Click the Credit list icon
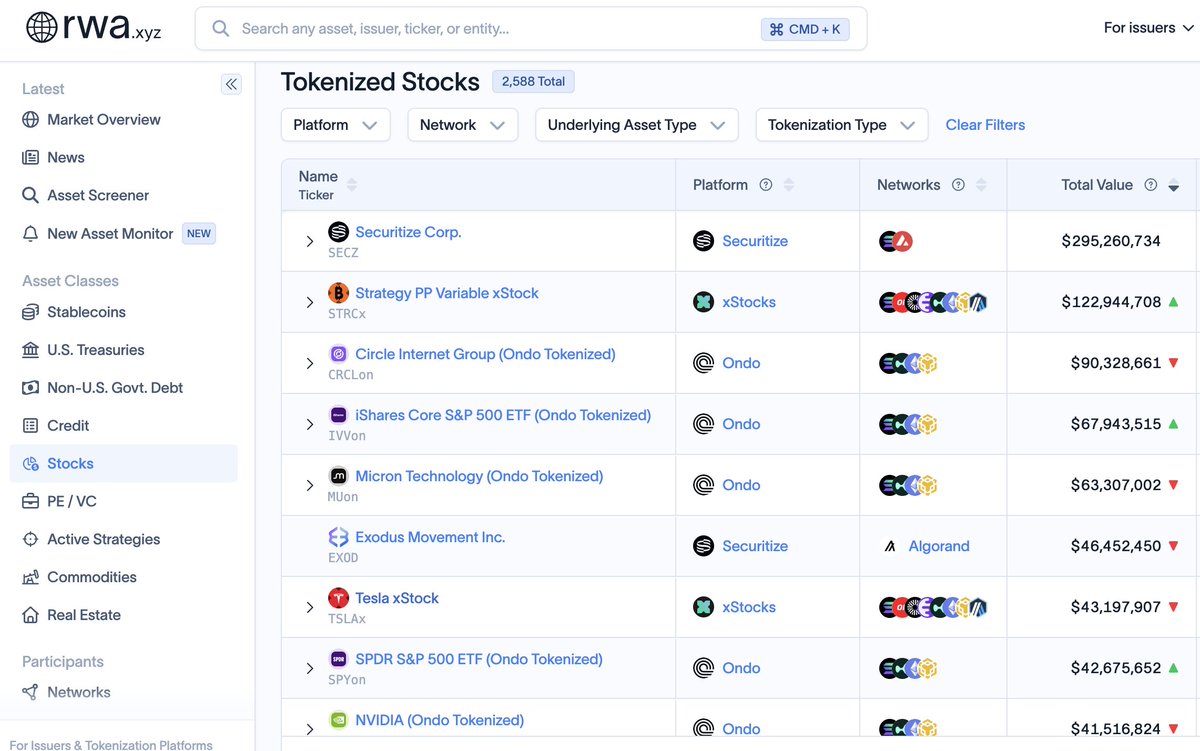 30,426
